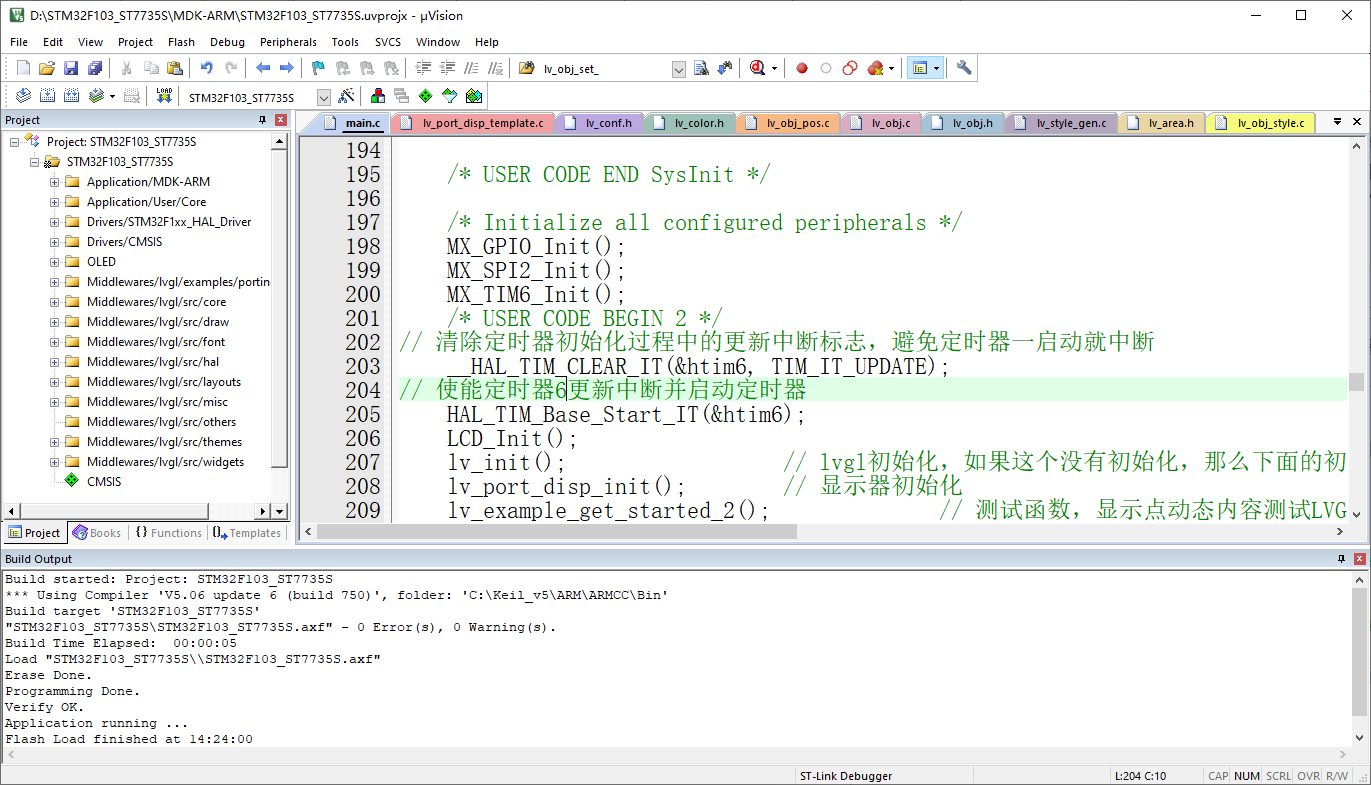The width and height of the screenshot is (1371, 785).
Task: Comment out the selection with the comment icon
Action: [x=471, y=68]
